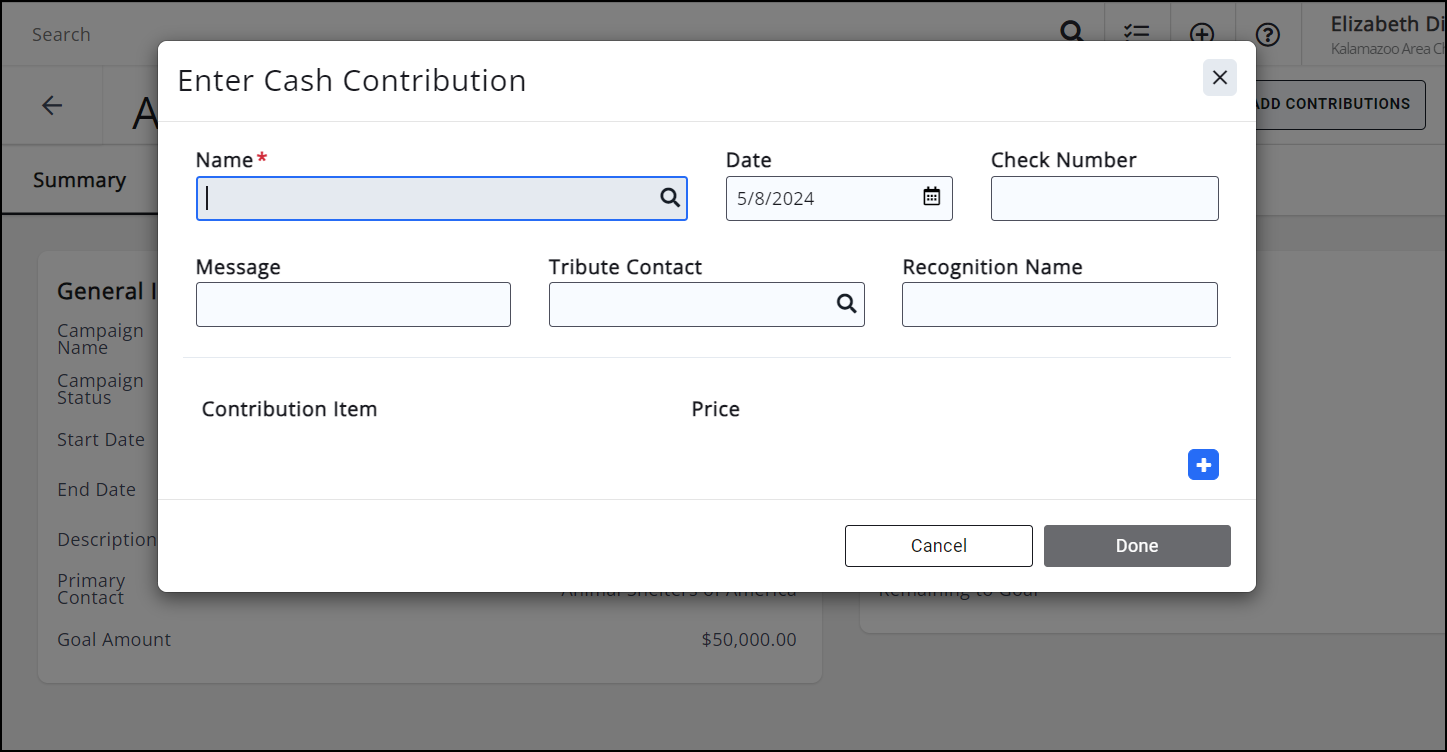Switch to the Summary tab

79,181
